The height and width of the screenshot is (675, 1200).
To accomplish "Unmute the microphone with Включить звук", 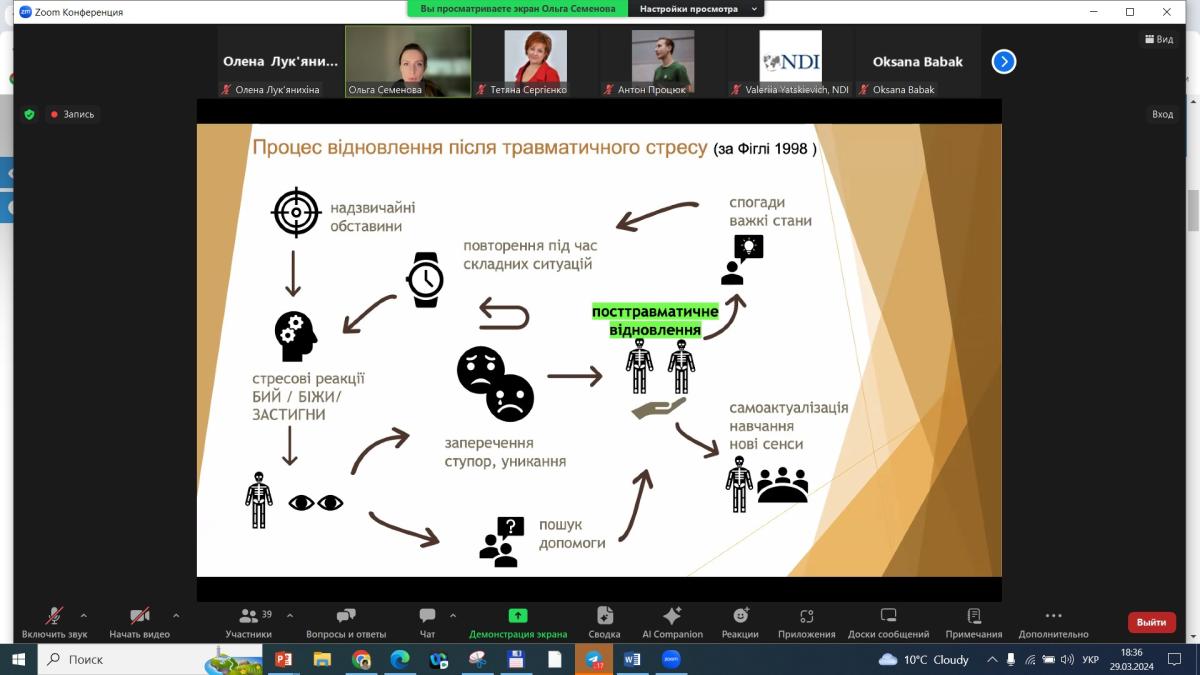I will pyautogui.click(x=54, y=622).
